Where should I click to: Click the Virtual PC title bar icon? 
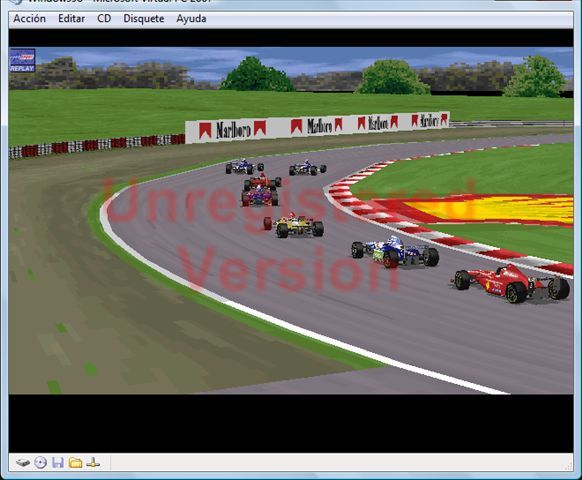pos(16,2)
